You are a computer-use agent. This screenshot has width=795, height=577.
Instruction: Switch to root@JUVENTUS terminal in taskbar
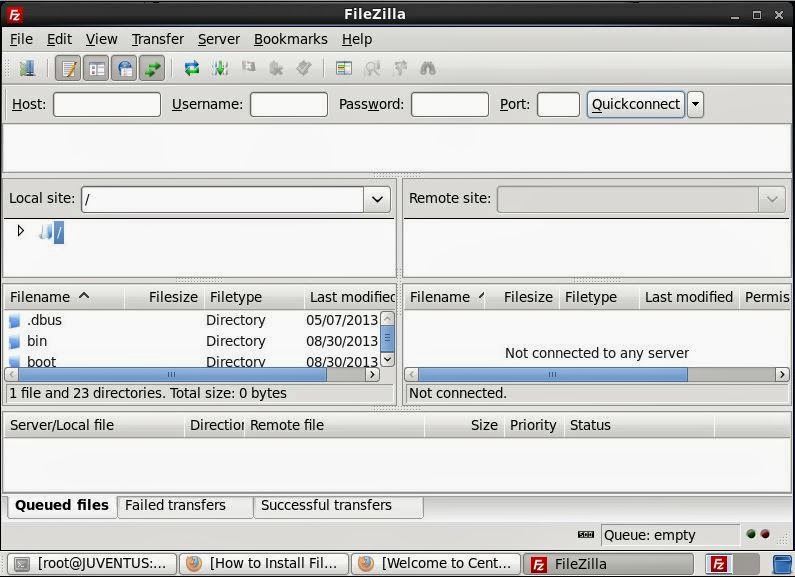pyautogui.click(x=92, y=563)
